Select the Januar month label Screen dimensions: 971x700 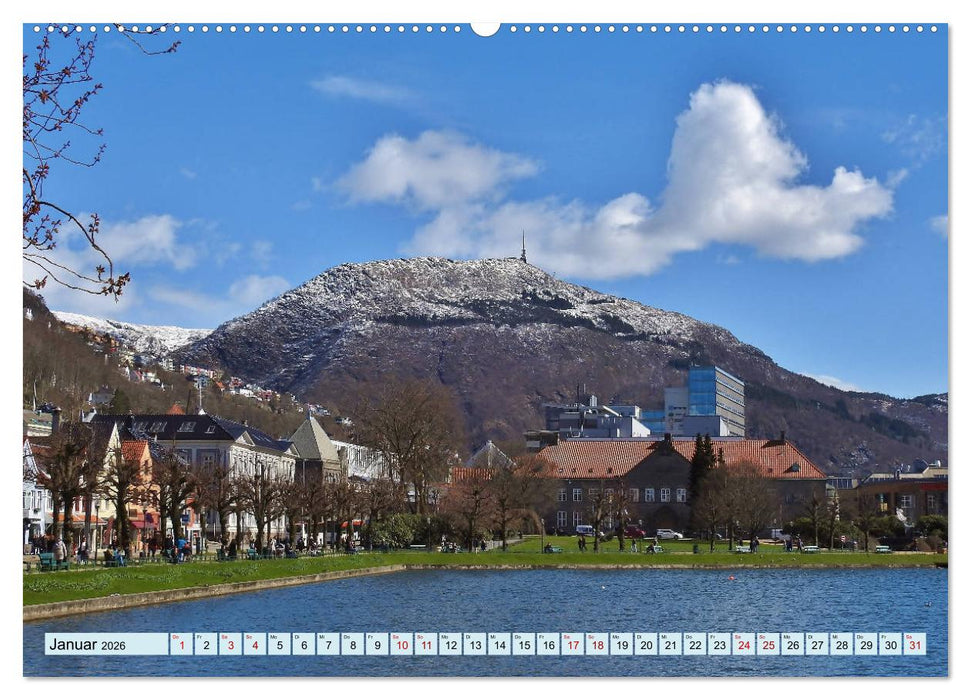click(x=75, y=645)
